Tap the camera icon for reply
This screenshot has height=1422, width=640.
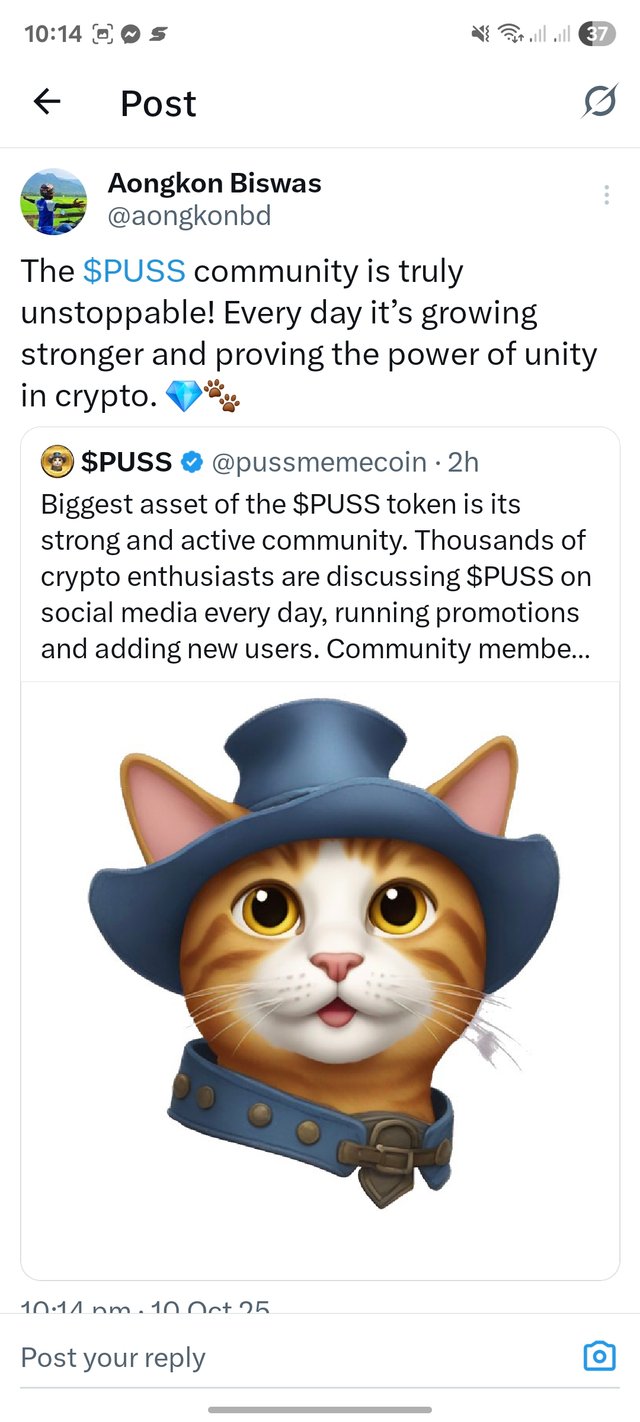pos(599,1356)
